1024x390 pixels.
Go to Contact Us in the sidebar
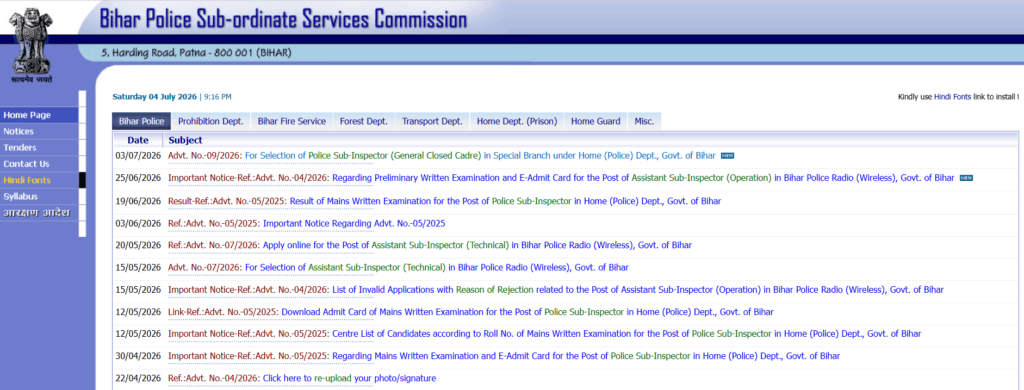[x=39, y=164]
